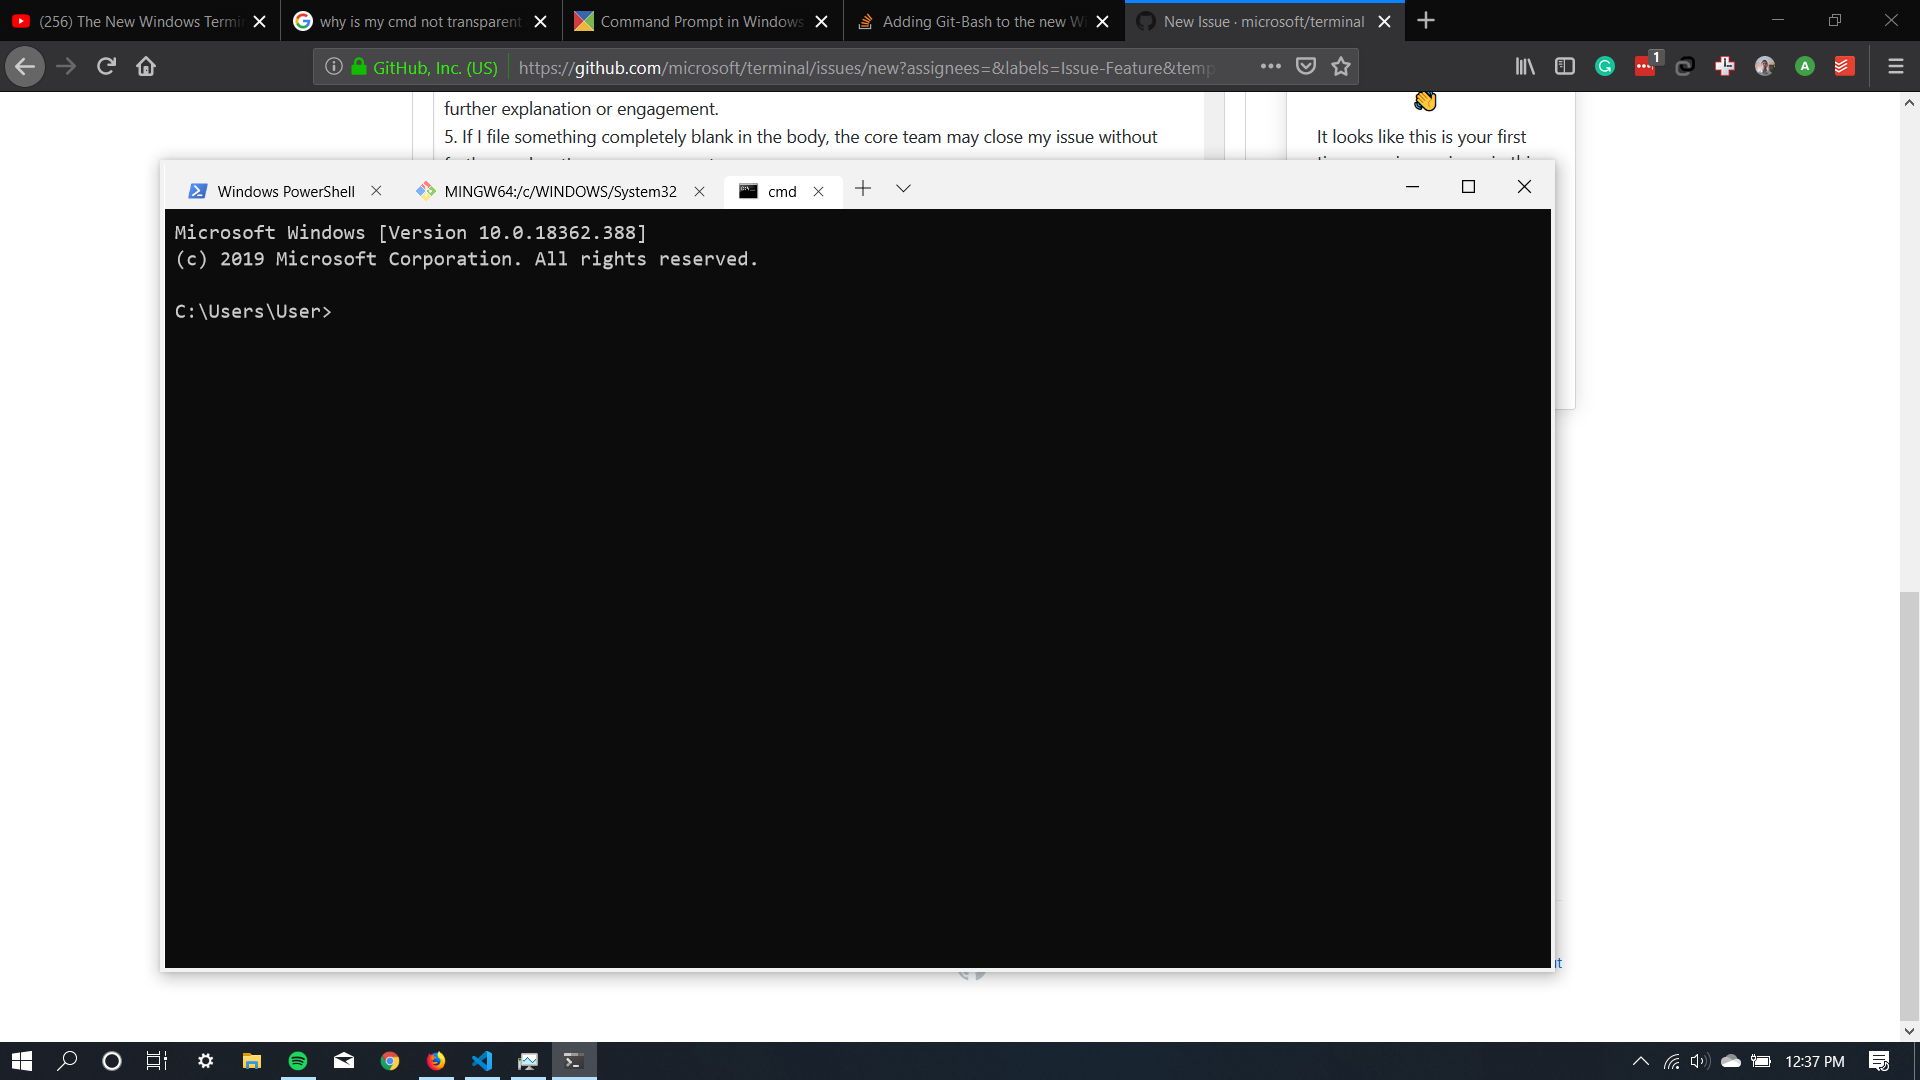The height and width of the screenshot is (1080, 1920).
Task: Click the browser page vertical scrollbar
Action: click(x=1909, y=800)
